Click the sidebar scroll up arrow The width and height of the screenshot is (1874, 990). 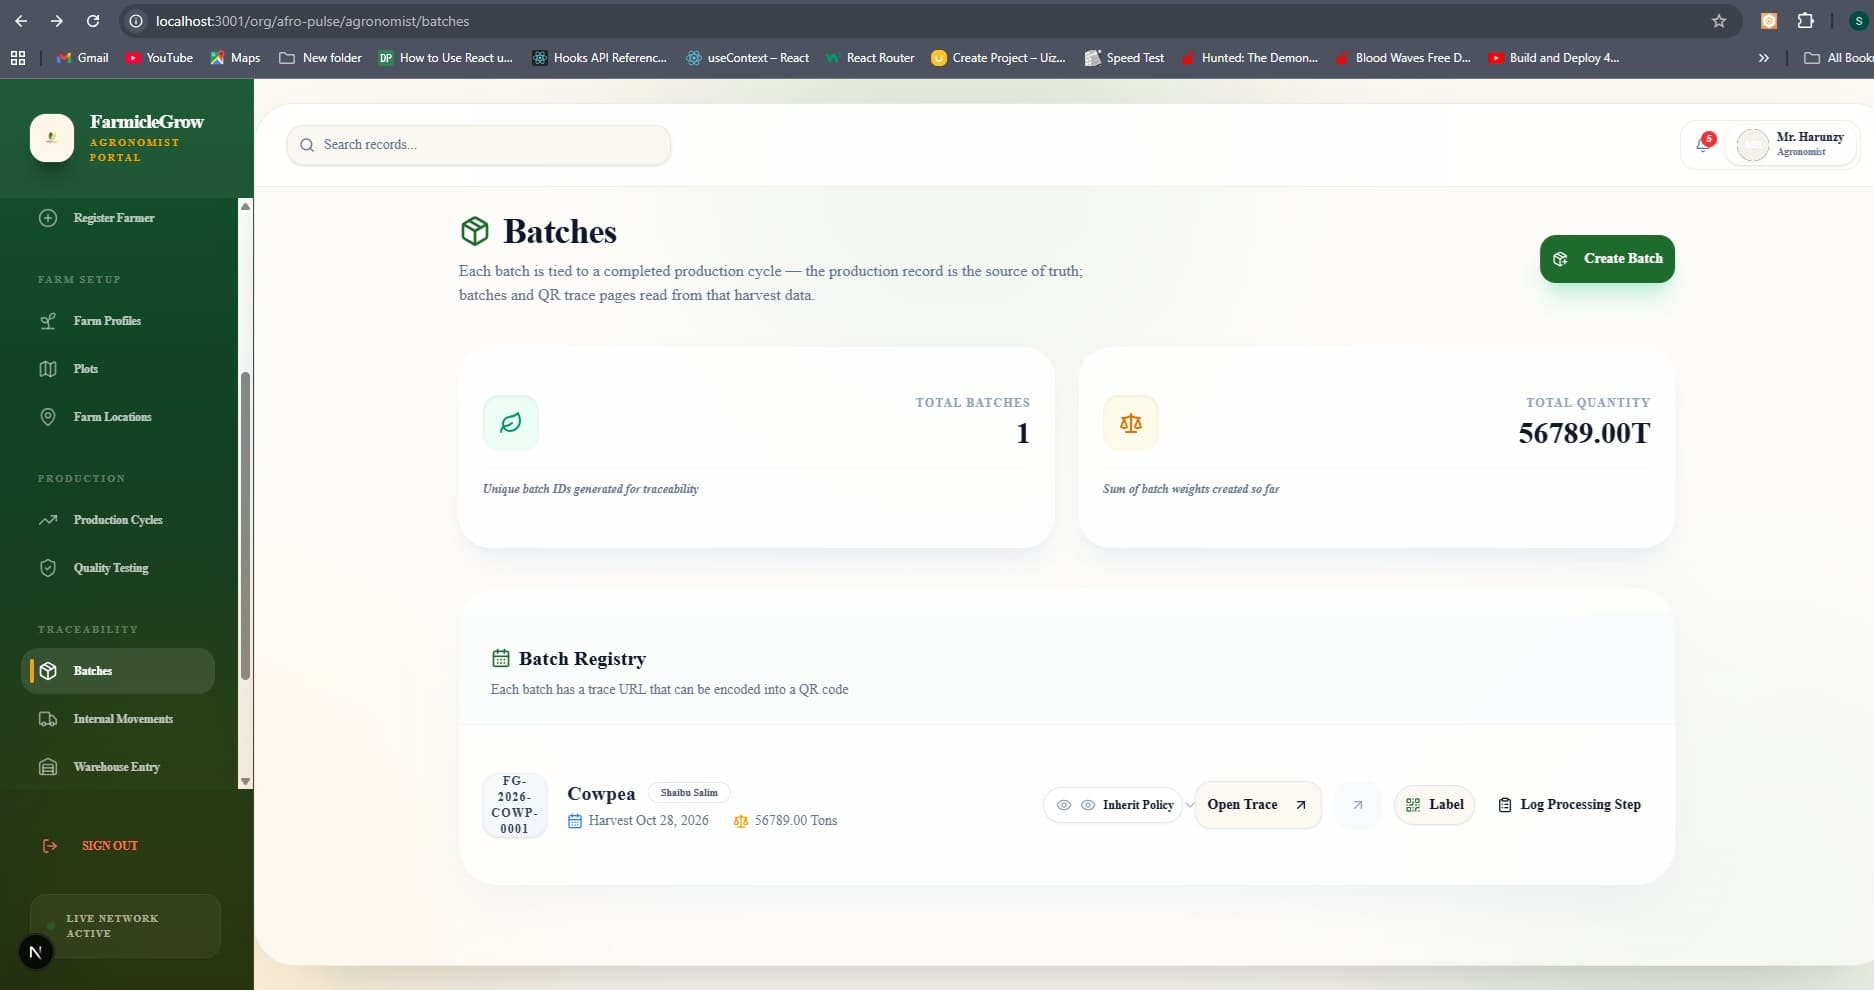point(246,206)
